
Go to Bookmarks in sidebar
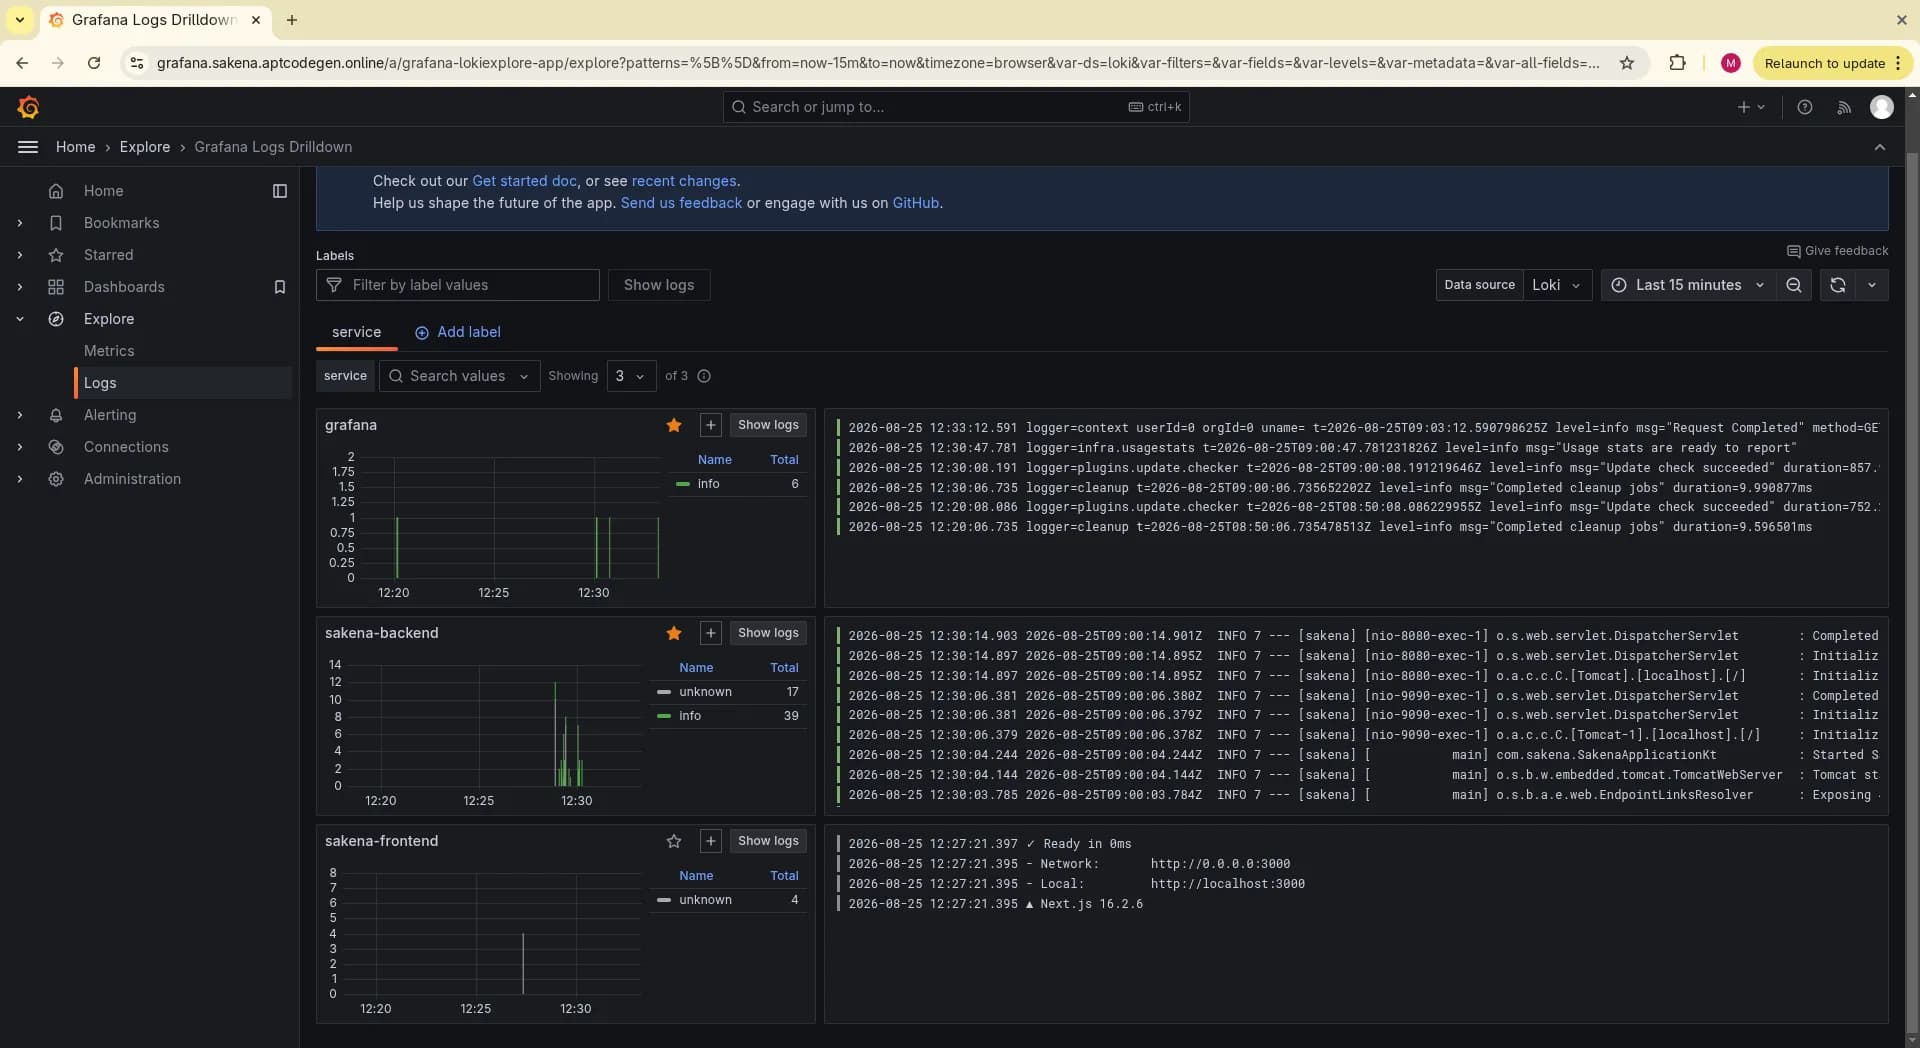coord(121,223)
